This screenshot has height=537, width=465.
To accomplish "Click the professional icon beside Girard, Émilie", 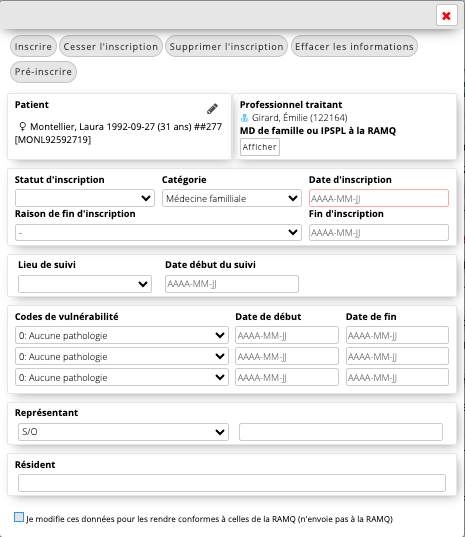I will (244, 118).
